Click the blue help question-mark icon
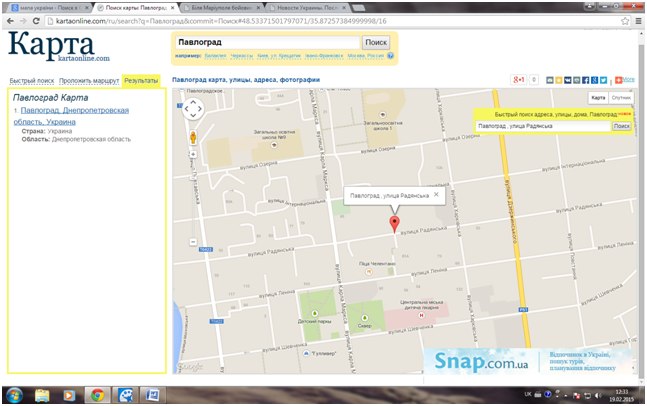Screen dimensions: 647x406 tap(390, 56)
